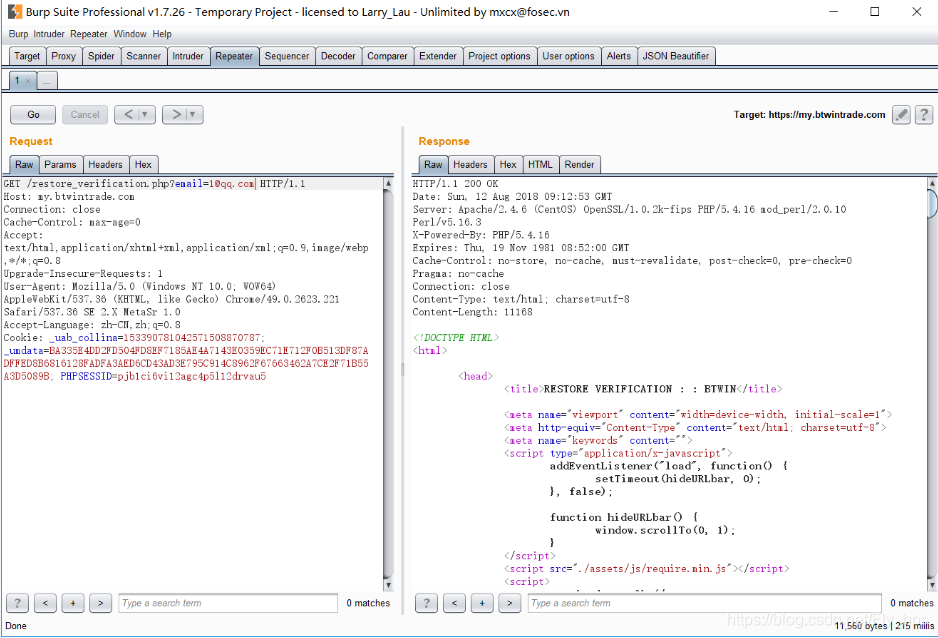Select Request Params tab

pos(60,164)
